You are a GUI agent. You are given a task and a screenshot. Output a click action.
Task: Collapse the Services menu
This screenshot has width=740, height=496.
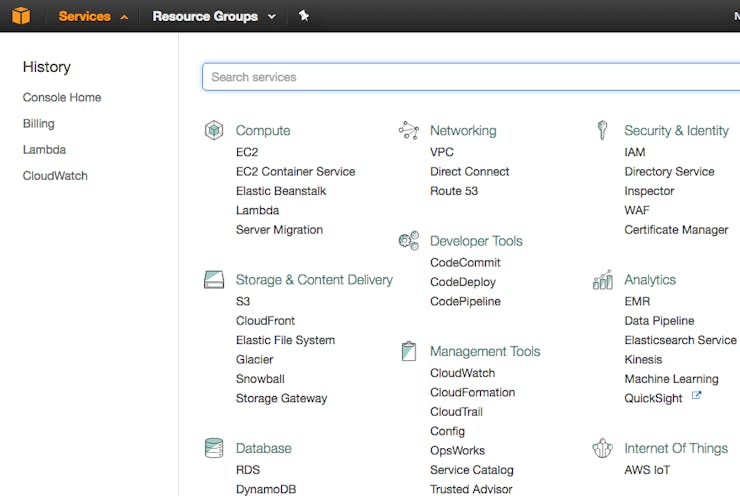pos(93,16)
